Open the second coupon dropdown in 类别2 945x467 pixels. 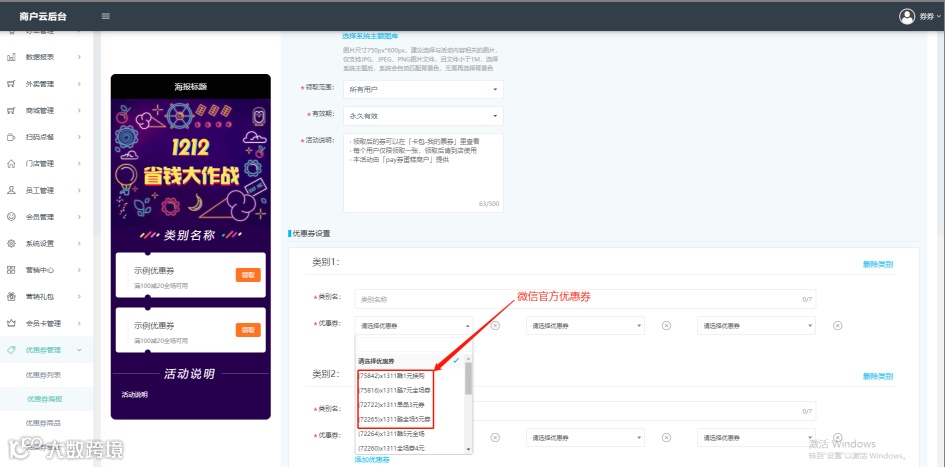tap(585, 437)
